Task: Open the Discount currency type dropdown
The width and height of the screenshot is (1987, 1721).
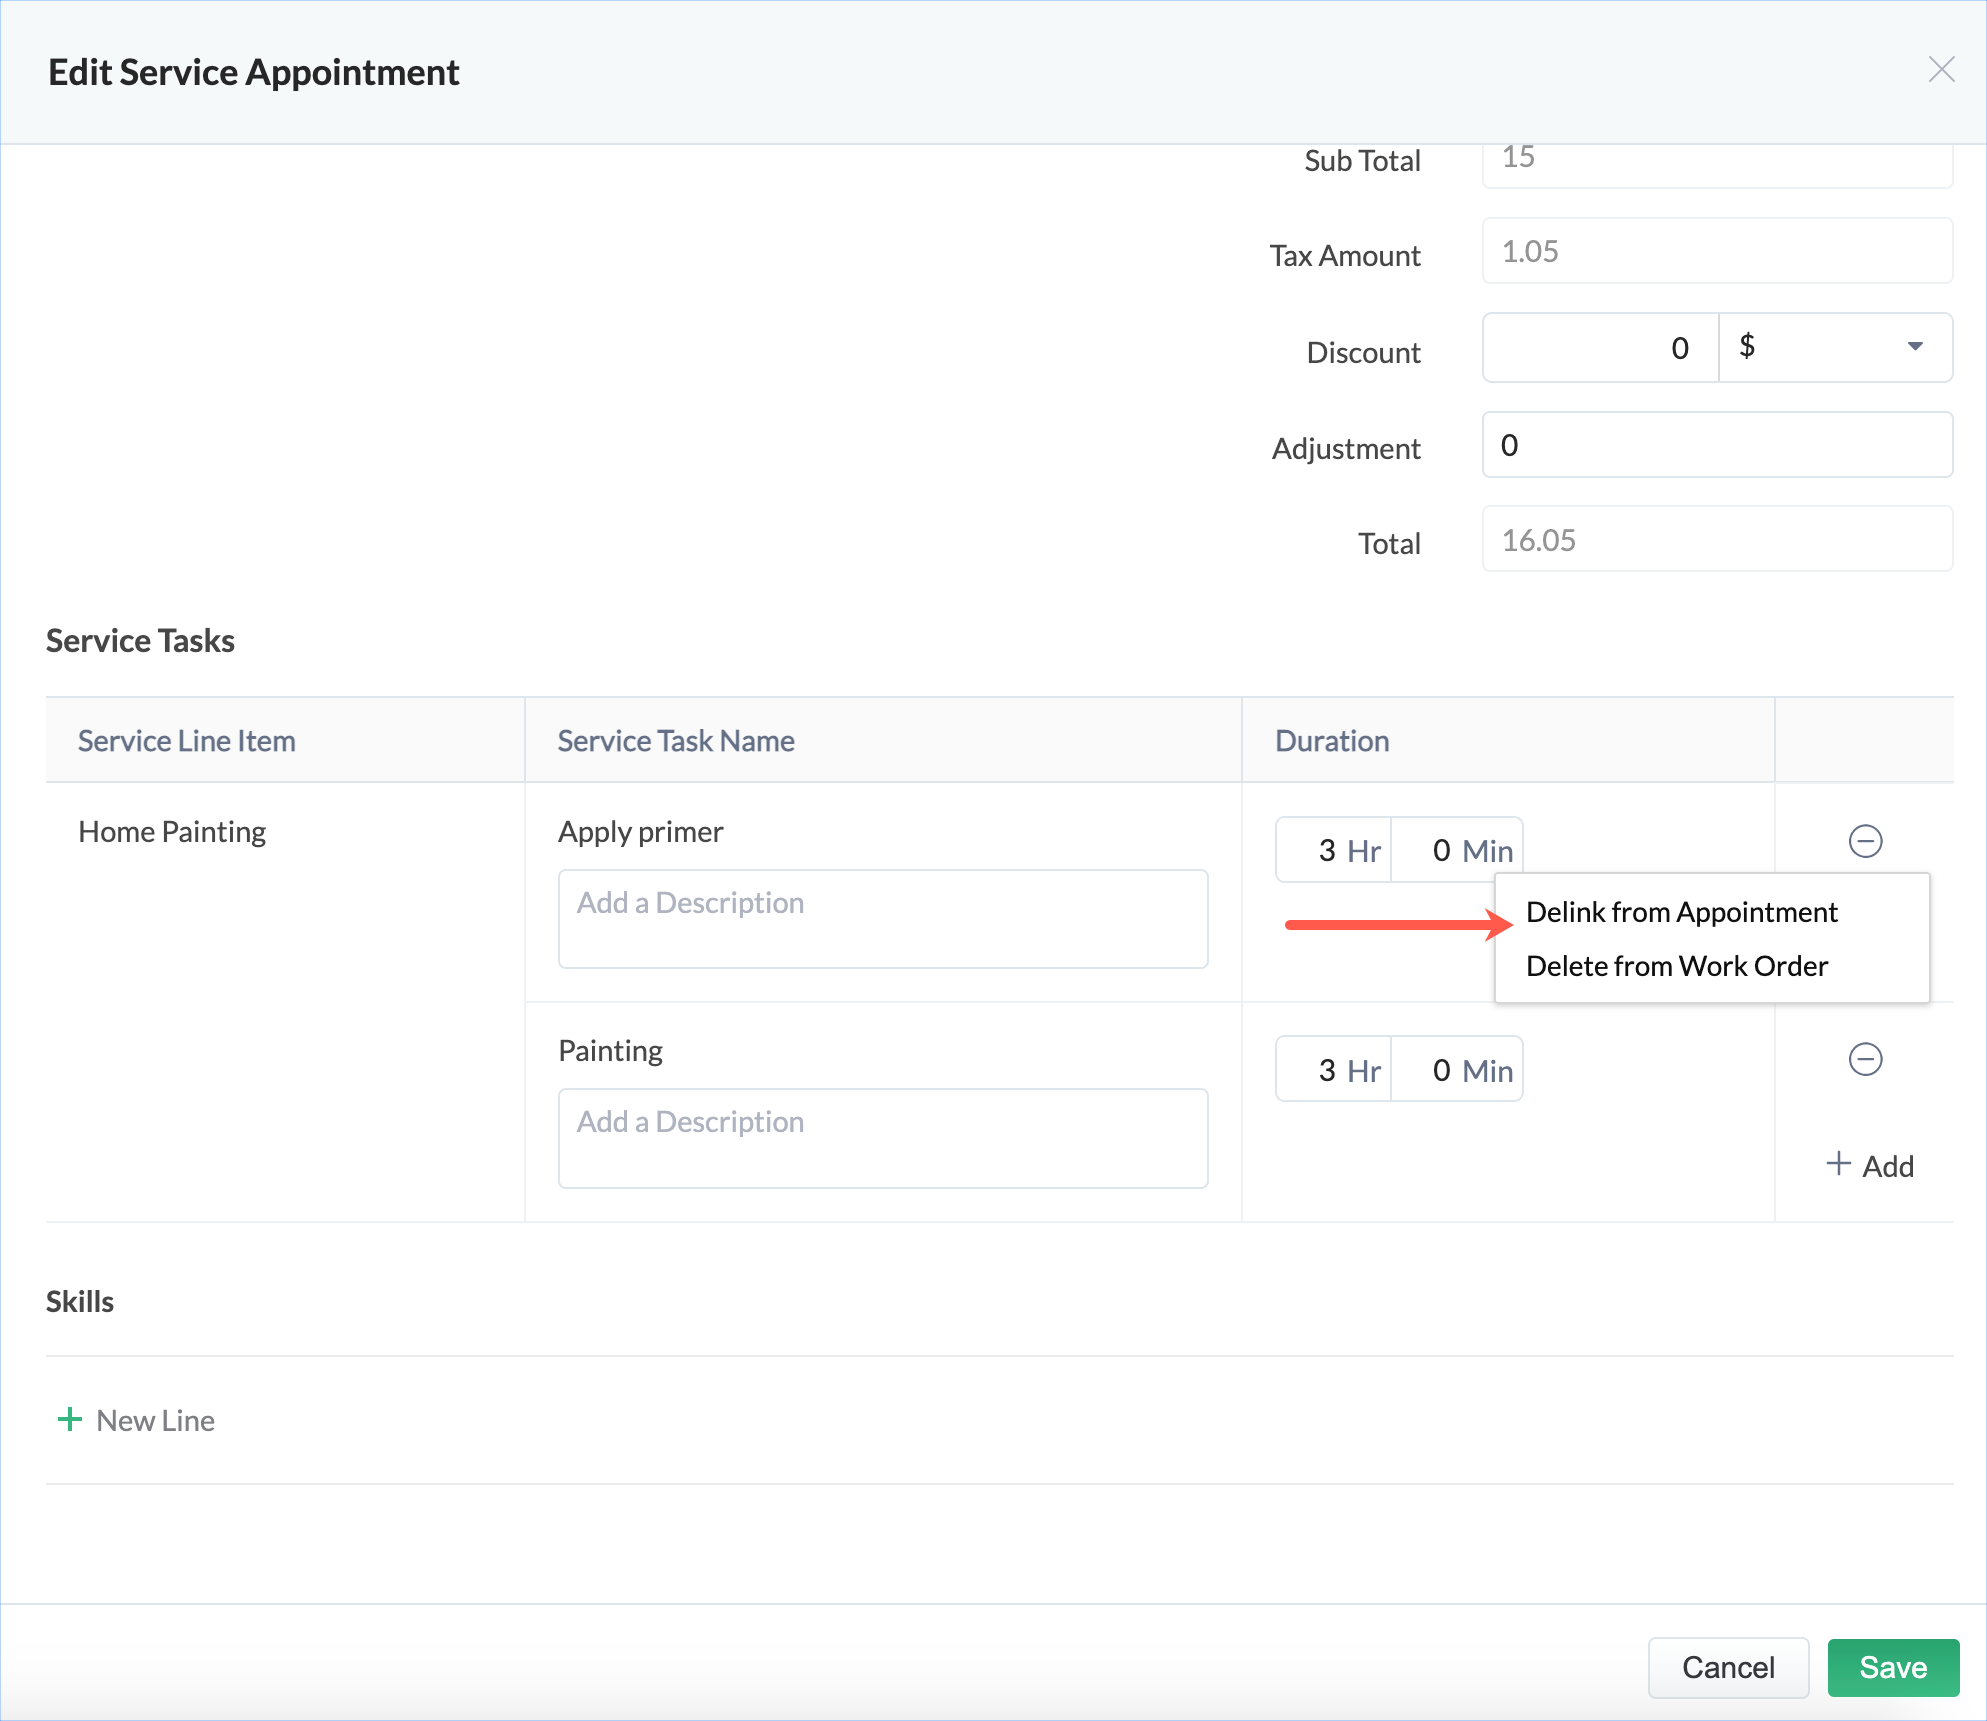Action: point(1835,347)
